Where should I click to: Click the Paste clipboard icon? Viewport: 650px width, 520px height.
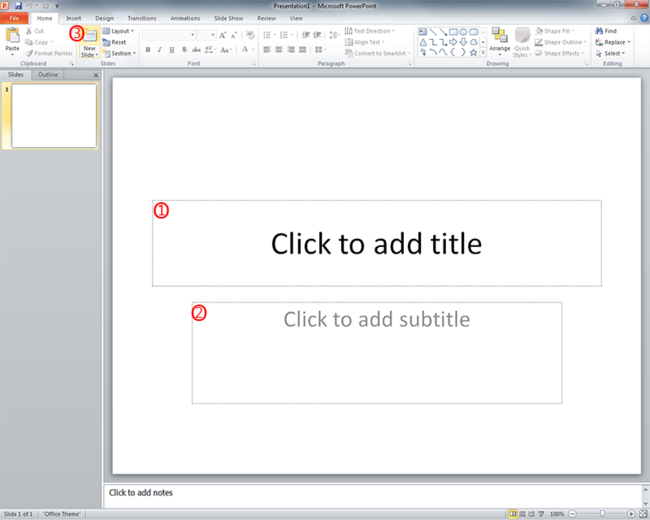coord(12,36)
